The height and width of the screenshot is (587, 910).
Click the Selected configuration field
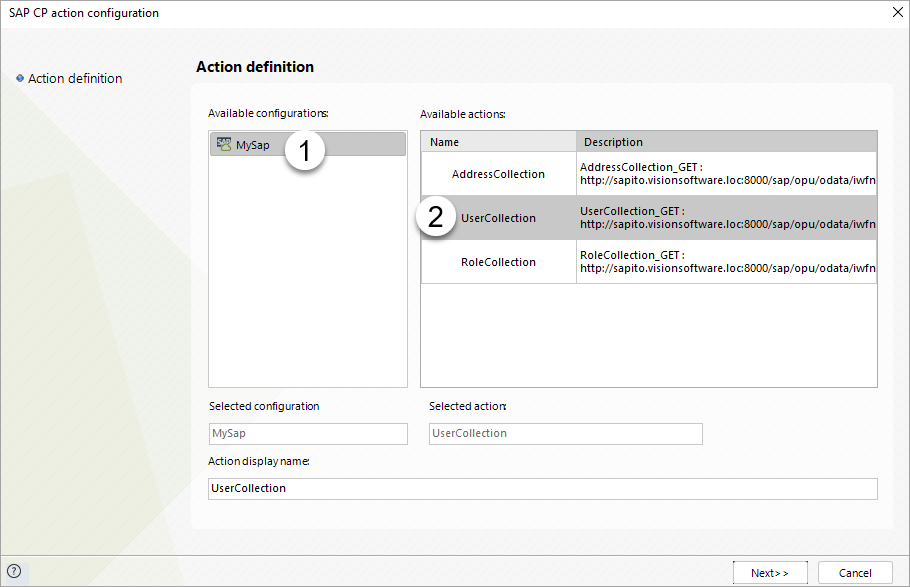click(x=308, y=434)
